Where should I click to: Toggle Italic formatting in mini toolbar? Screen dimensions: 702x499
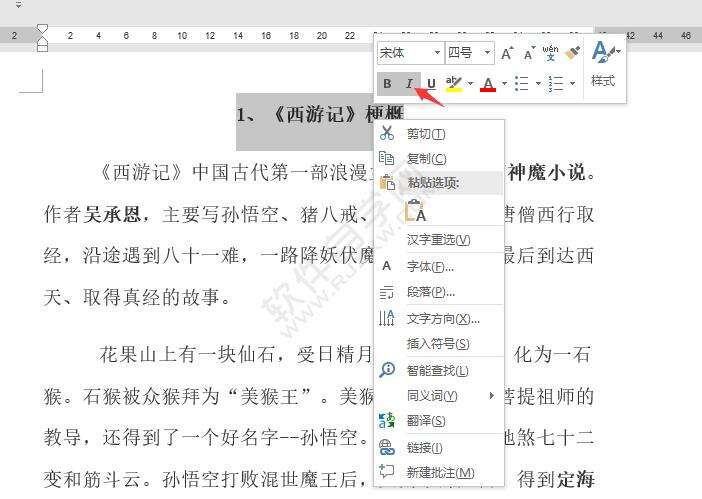pyautogui.click(x=409, y=83)
